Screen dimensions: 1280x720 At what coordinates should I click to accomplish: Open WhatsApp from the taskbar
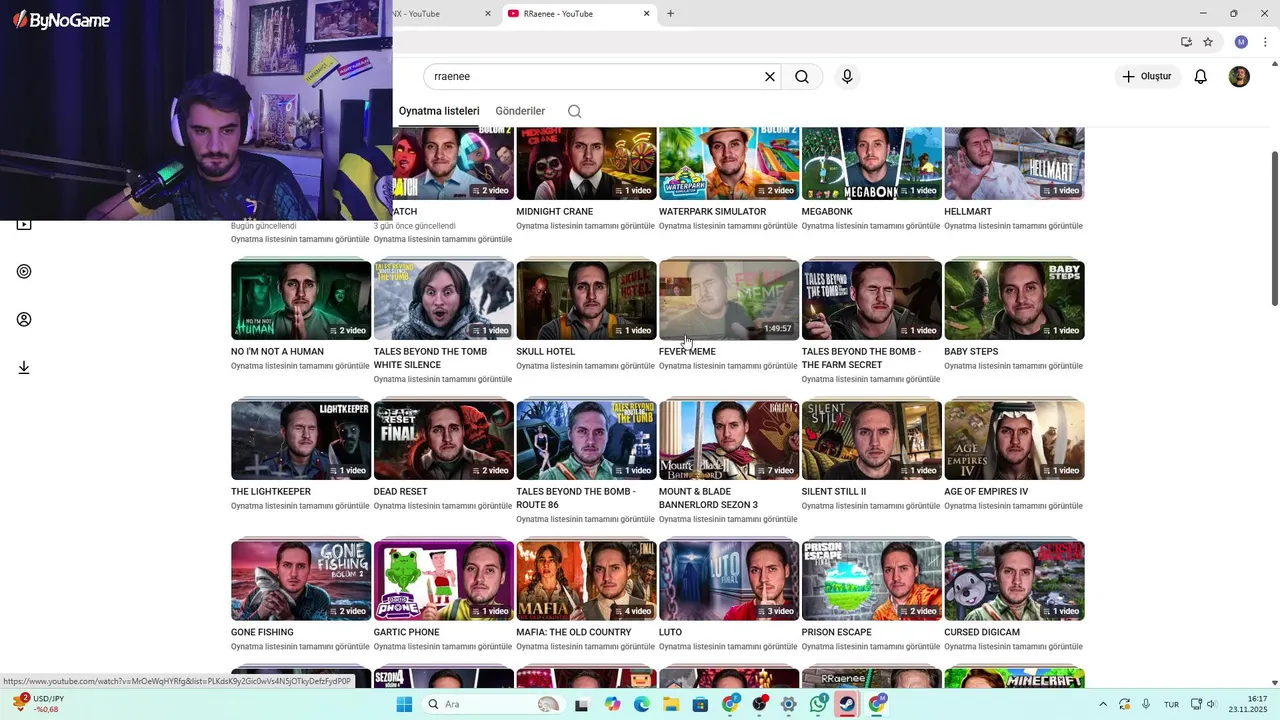[x=818, y=704]
